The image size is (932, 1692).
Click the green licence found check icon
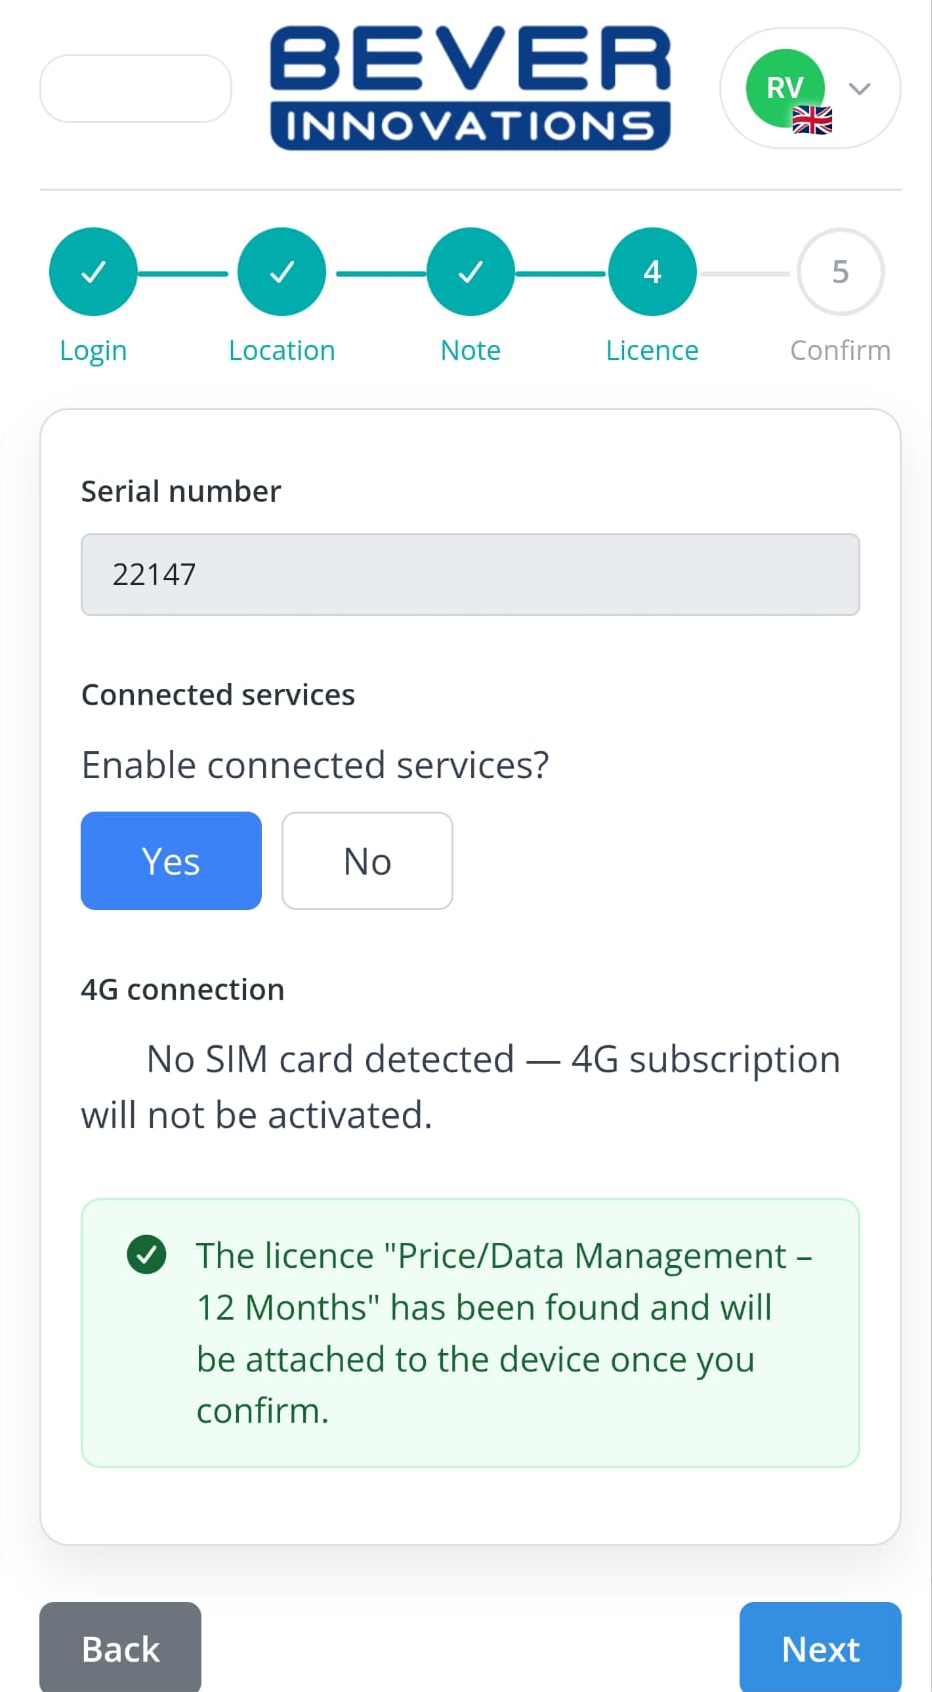click(147, 1255)
